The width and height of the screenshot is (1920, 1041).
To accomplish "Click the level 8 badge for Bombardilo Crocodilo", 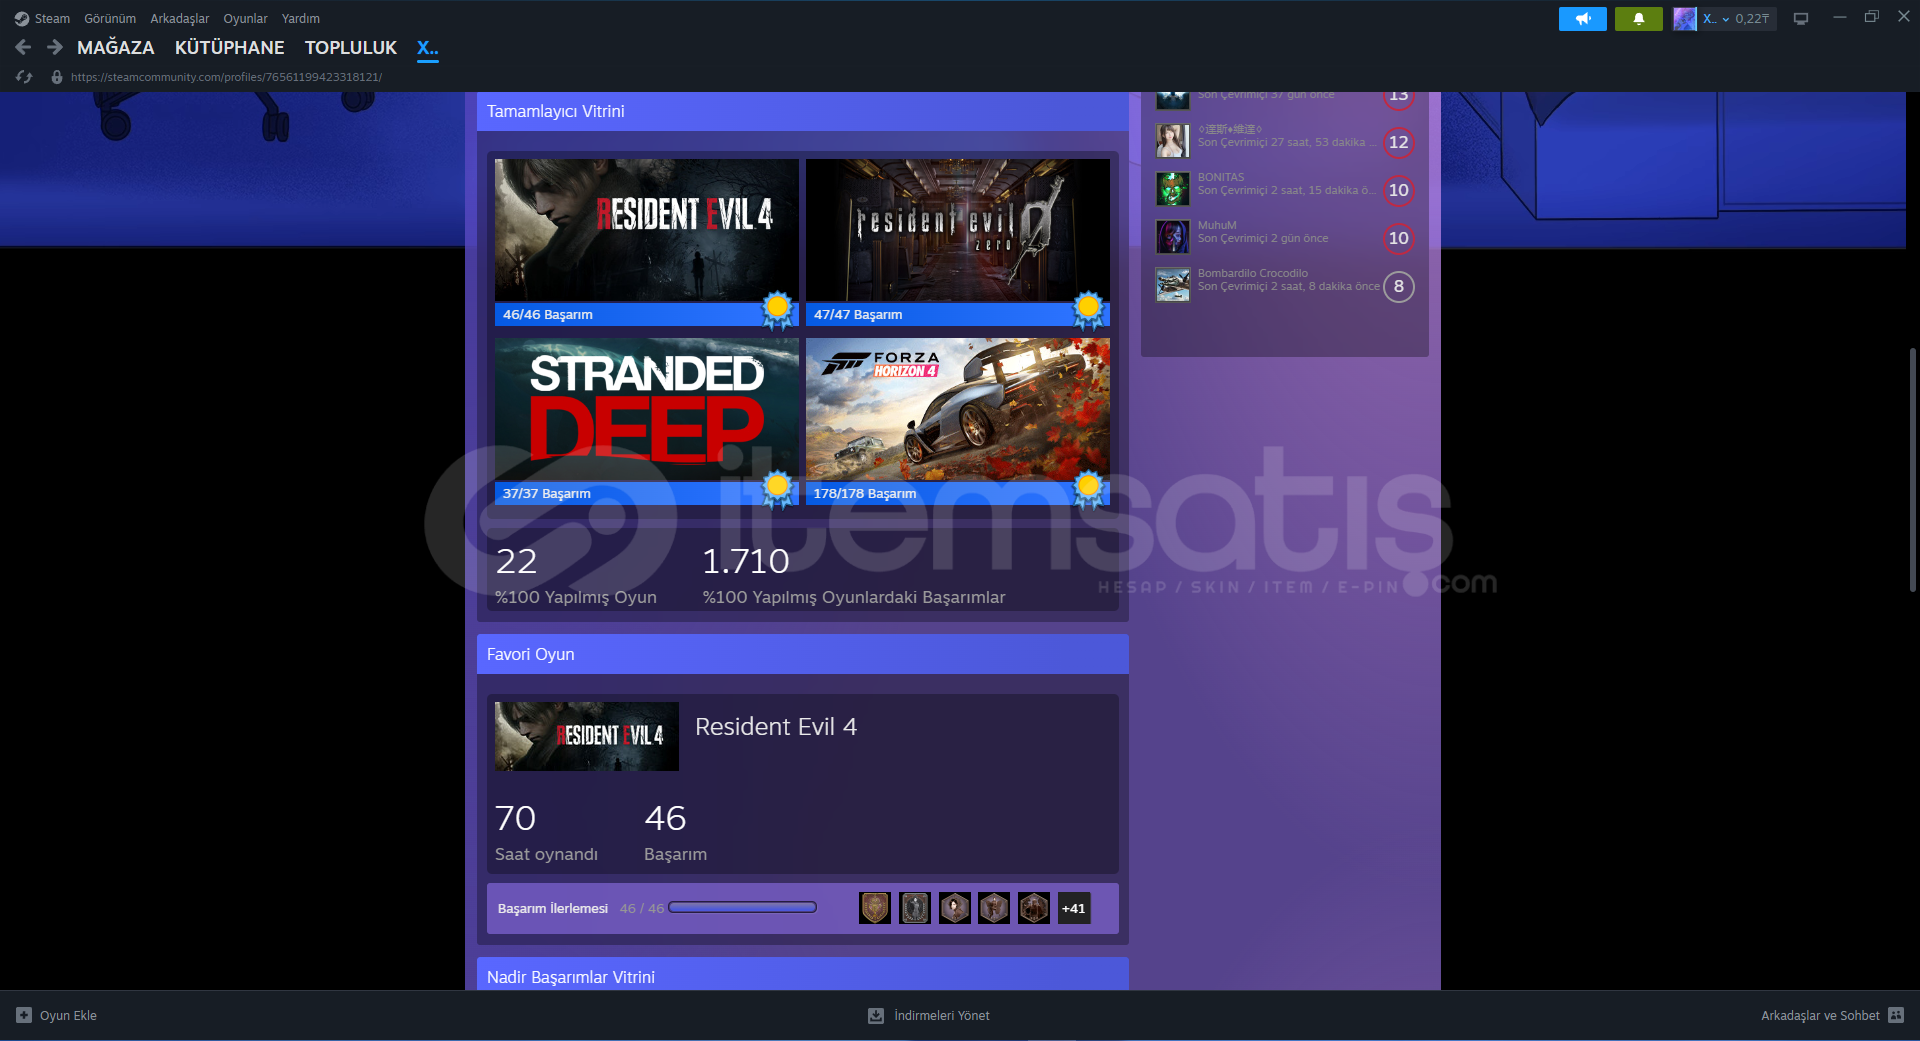I will click(x=1398, y=286).
